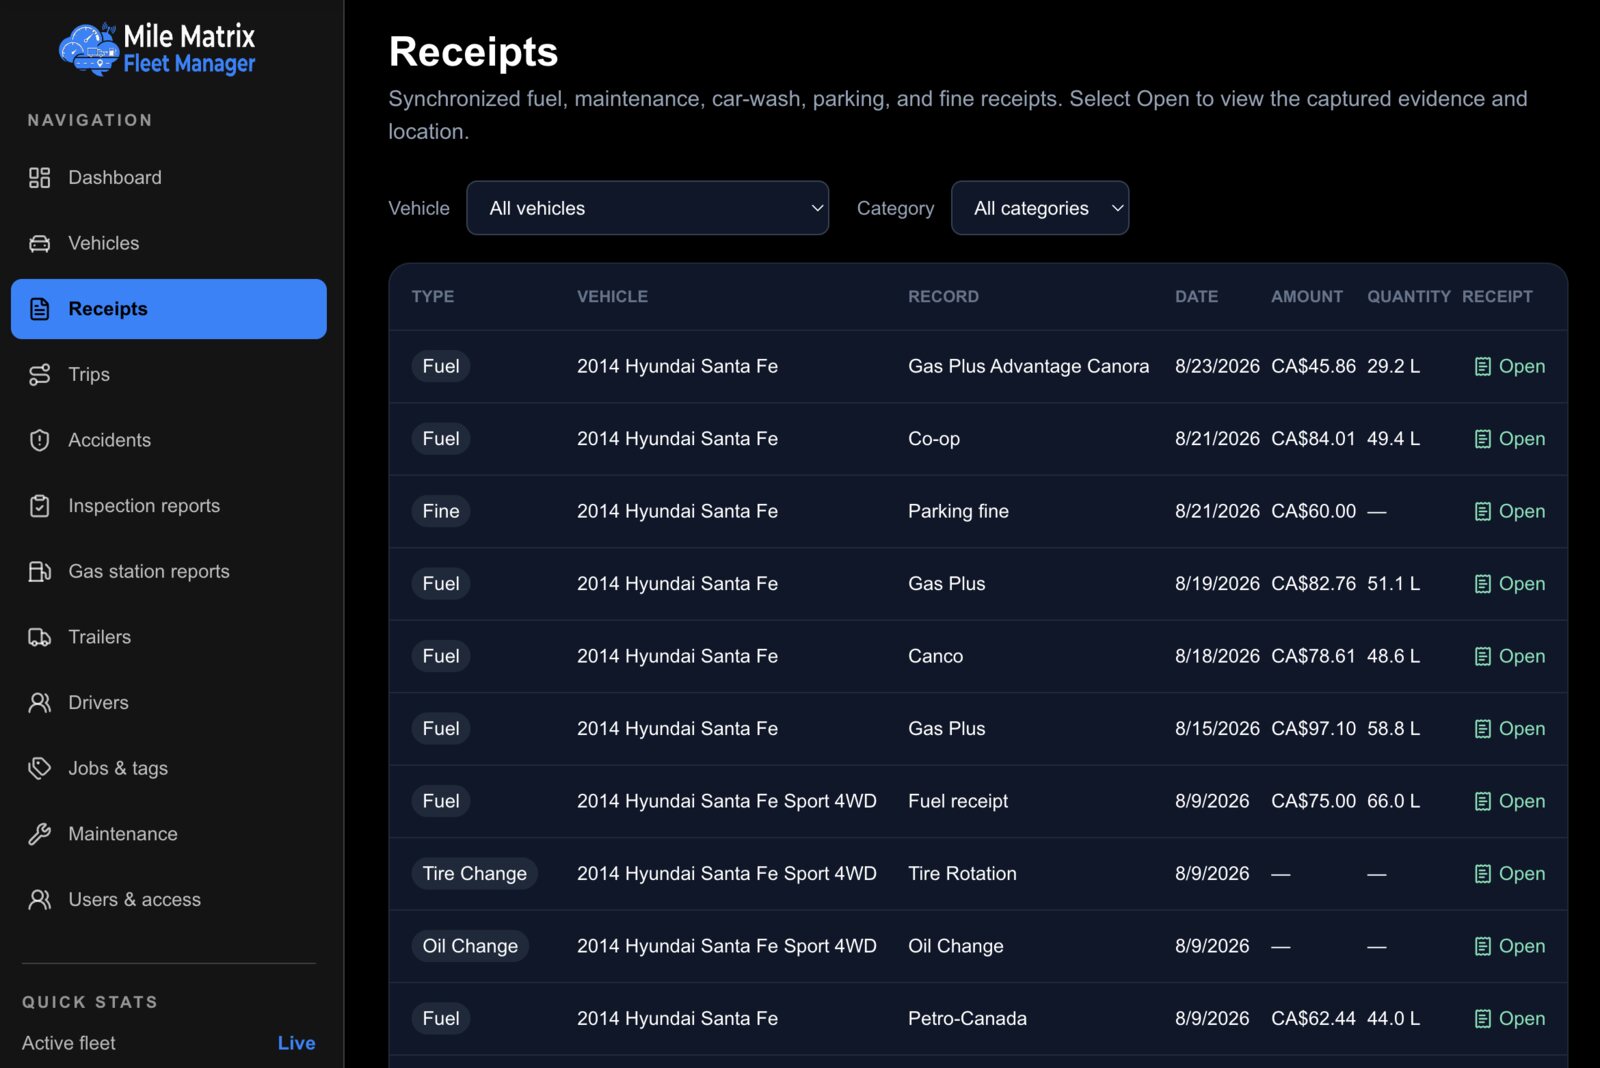Click the amount CA$60.00

(x=1313, y=512)
